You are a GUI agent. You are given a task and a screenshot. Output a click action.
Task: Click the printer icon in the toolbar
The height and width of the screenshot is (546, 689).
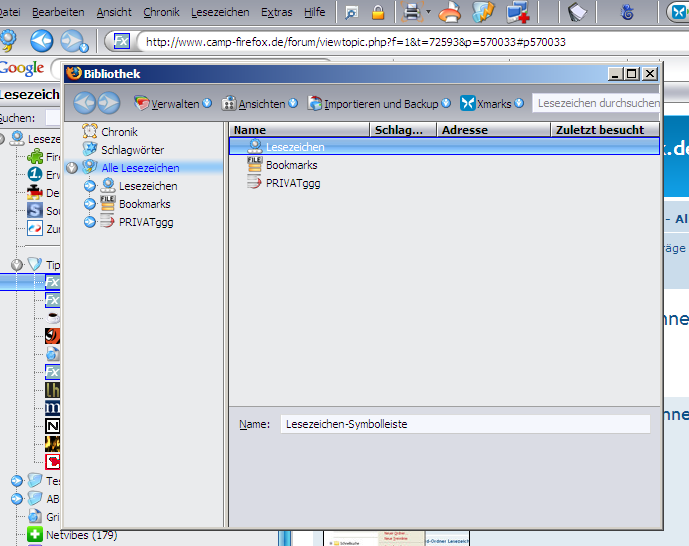412,12
